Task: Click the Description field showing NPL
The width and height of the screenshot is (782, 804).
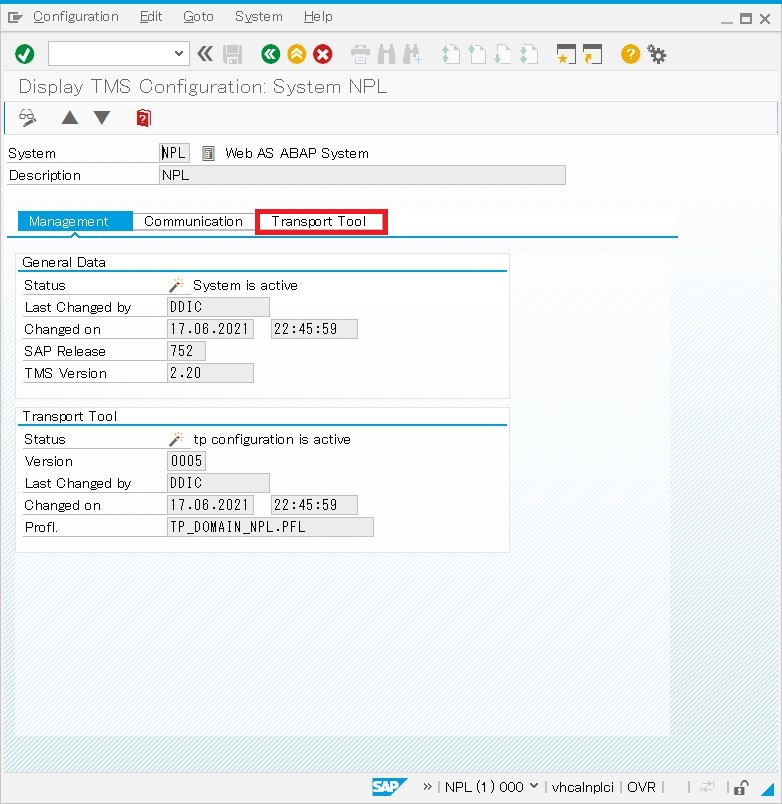Action: pyautogui.click(x=362, y=175)
